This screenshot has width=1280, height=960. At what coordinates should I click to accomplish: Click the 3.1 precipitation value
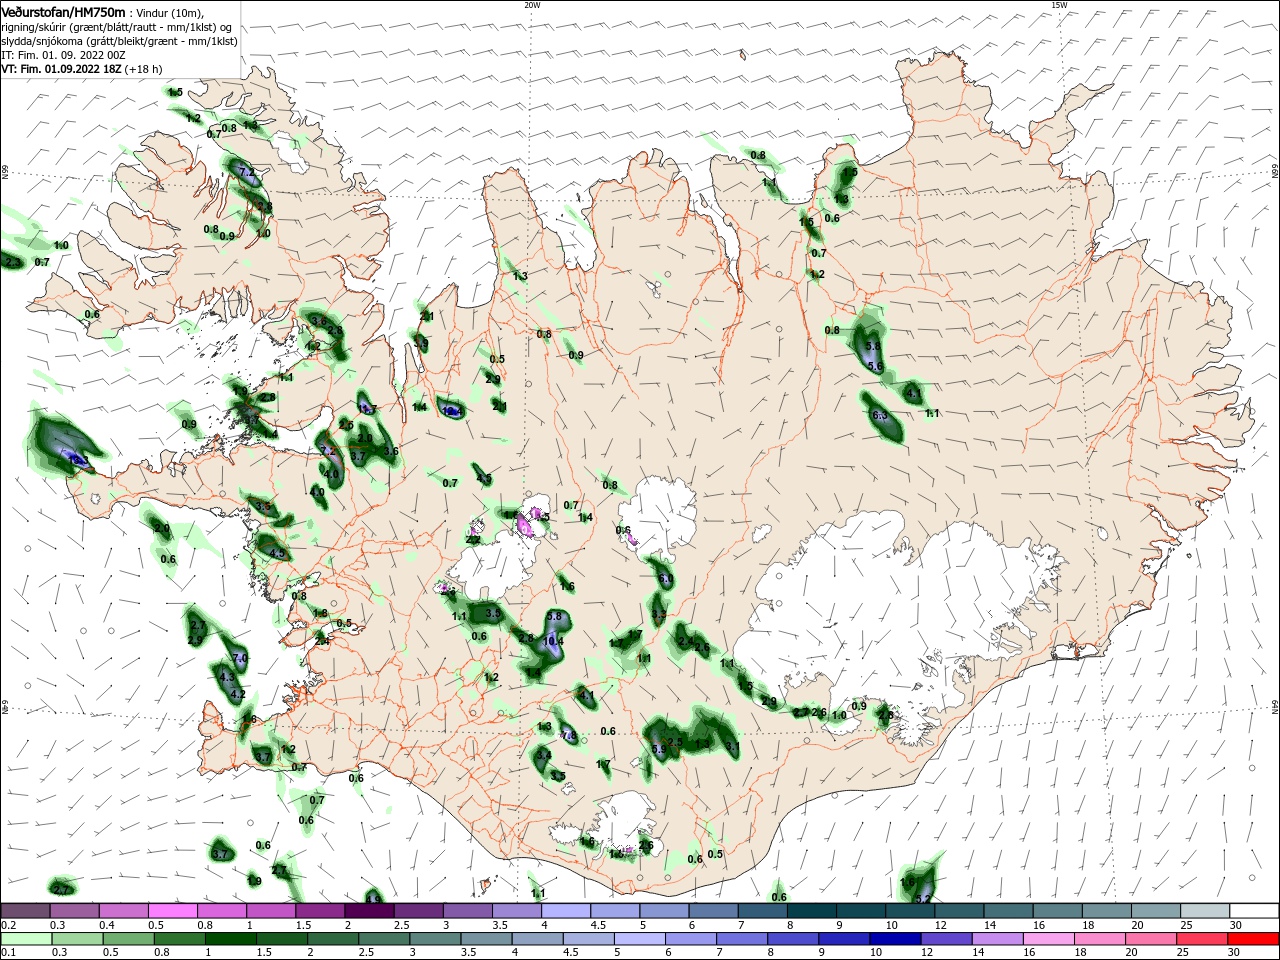click(733, 746)
